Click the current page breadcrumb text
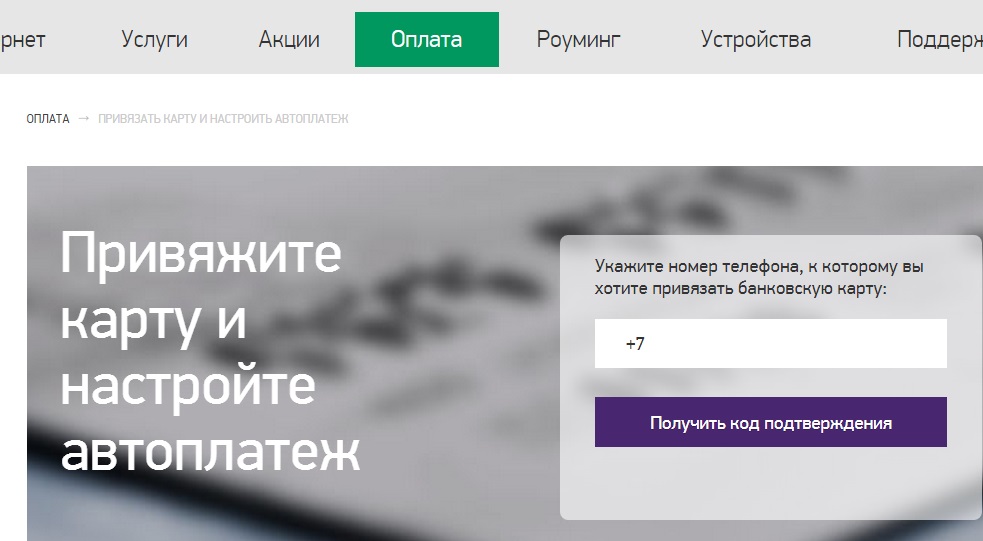This screenshot has height=541, width=983. pyautogui.click(x=223, y=119)
